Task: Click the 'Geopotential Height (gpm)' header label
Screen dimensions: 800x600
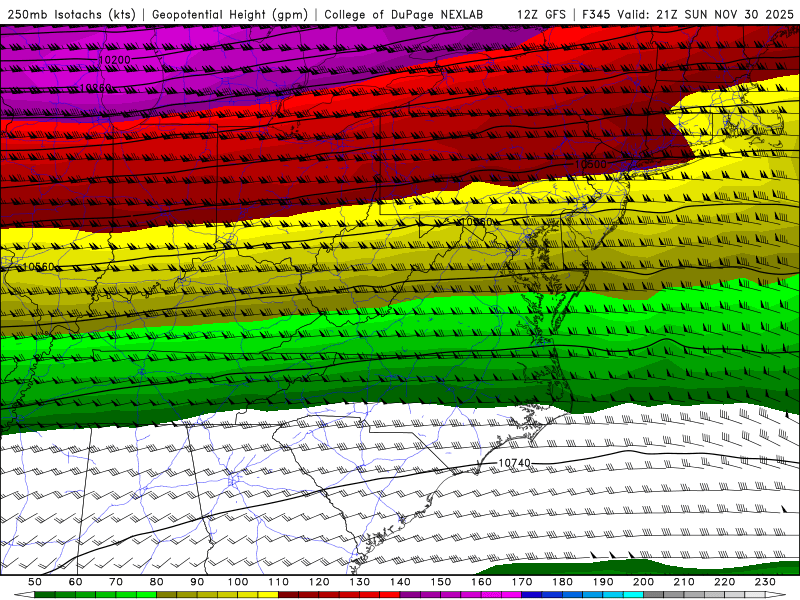Action: [230, 15]
